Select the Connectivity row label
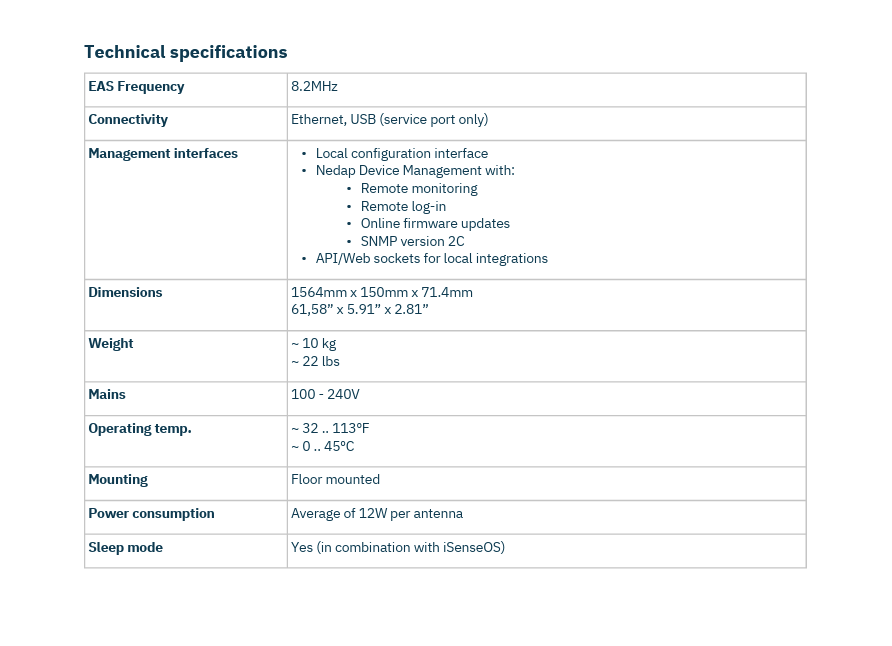892x646 pixels. point(128,119)
